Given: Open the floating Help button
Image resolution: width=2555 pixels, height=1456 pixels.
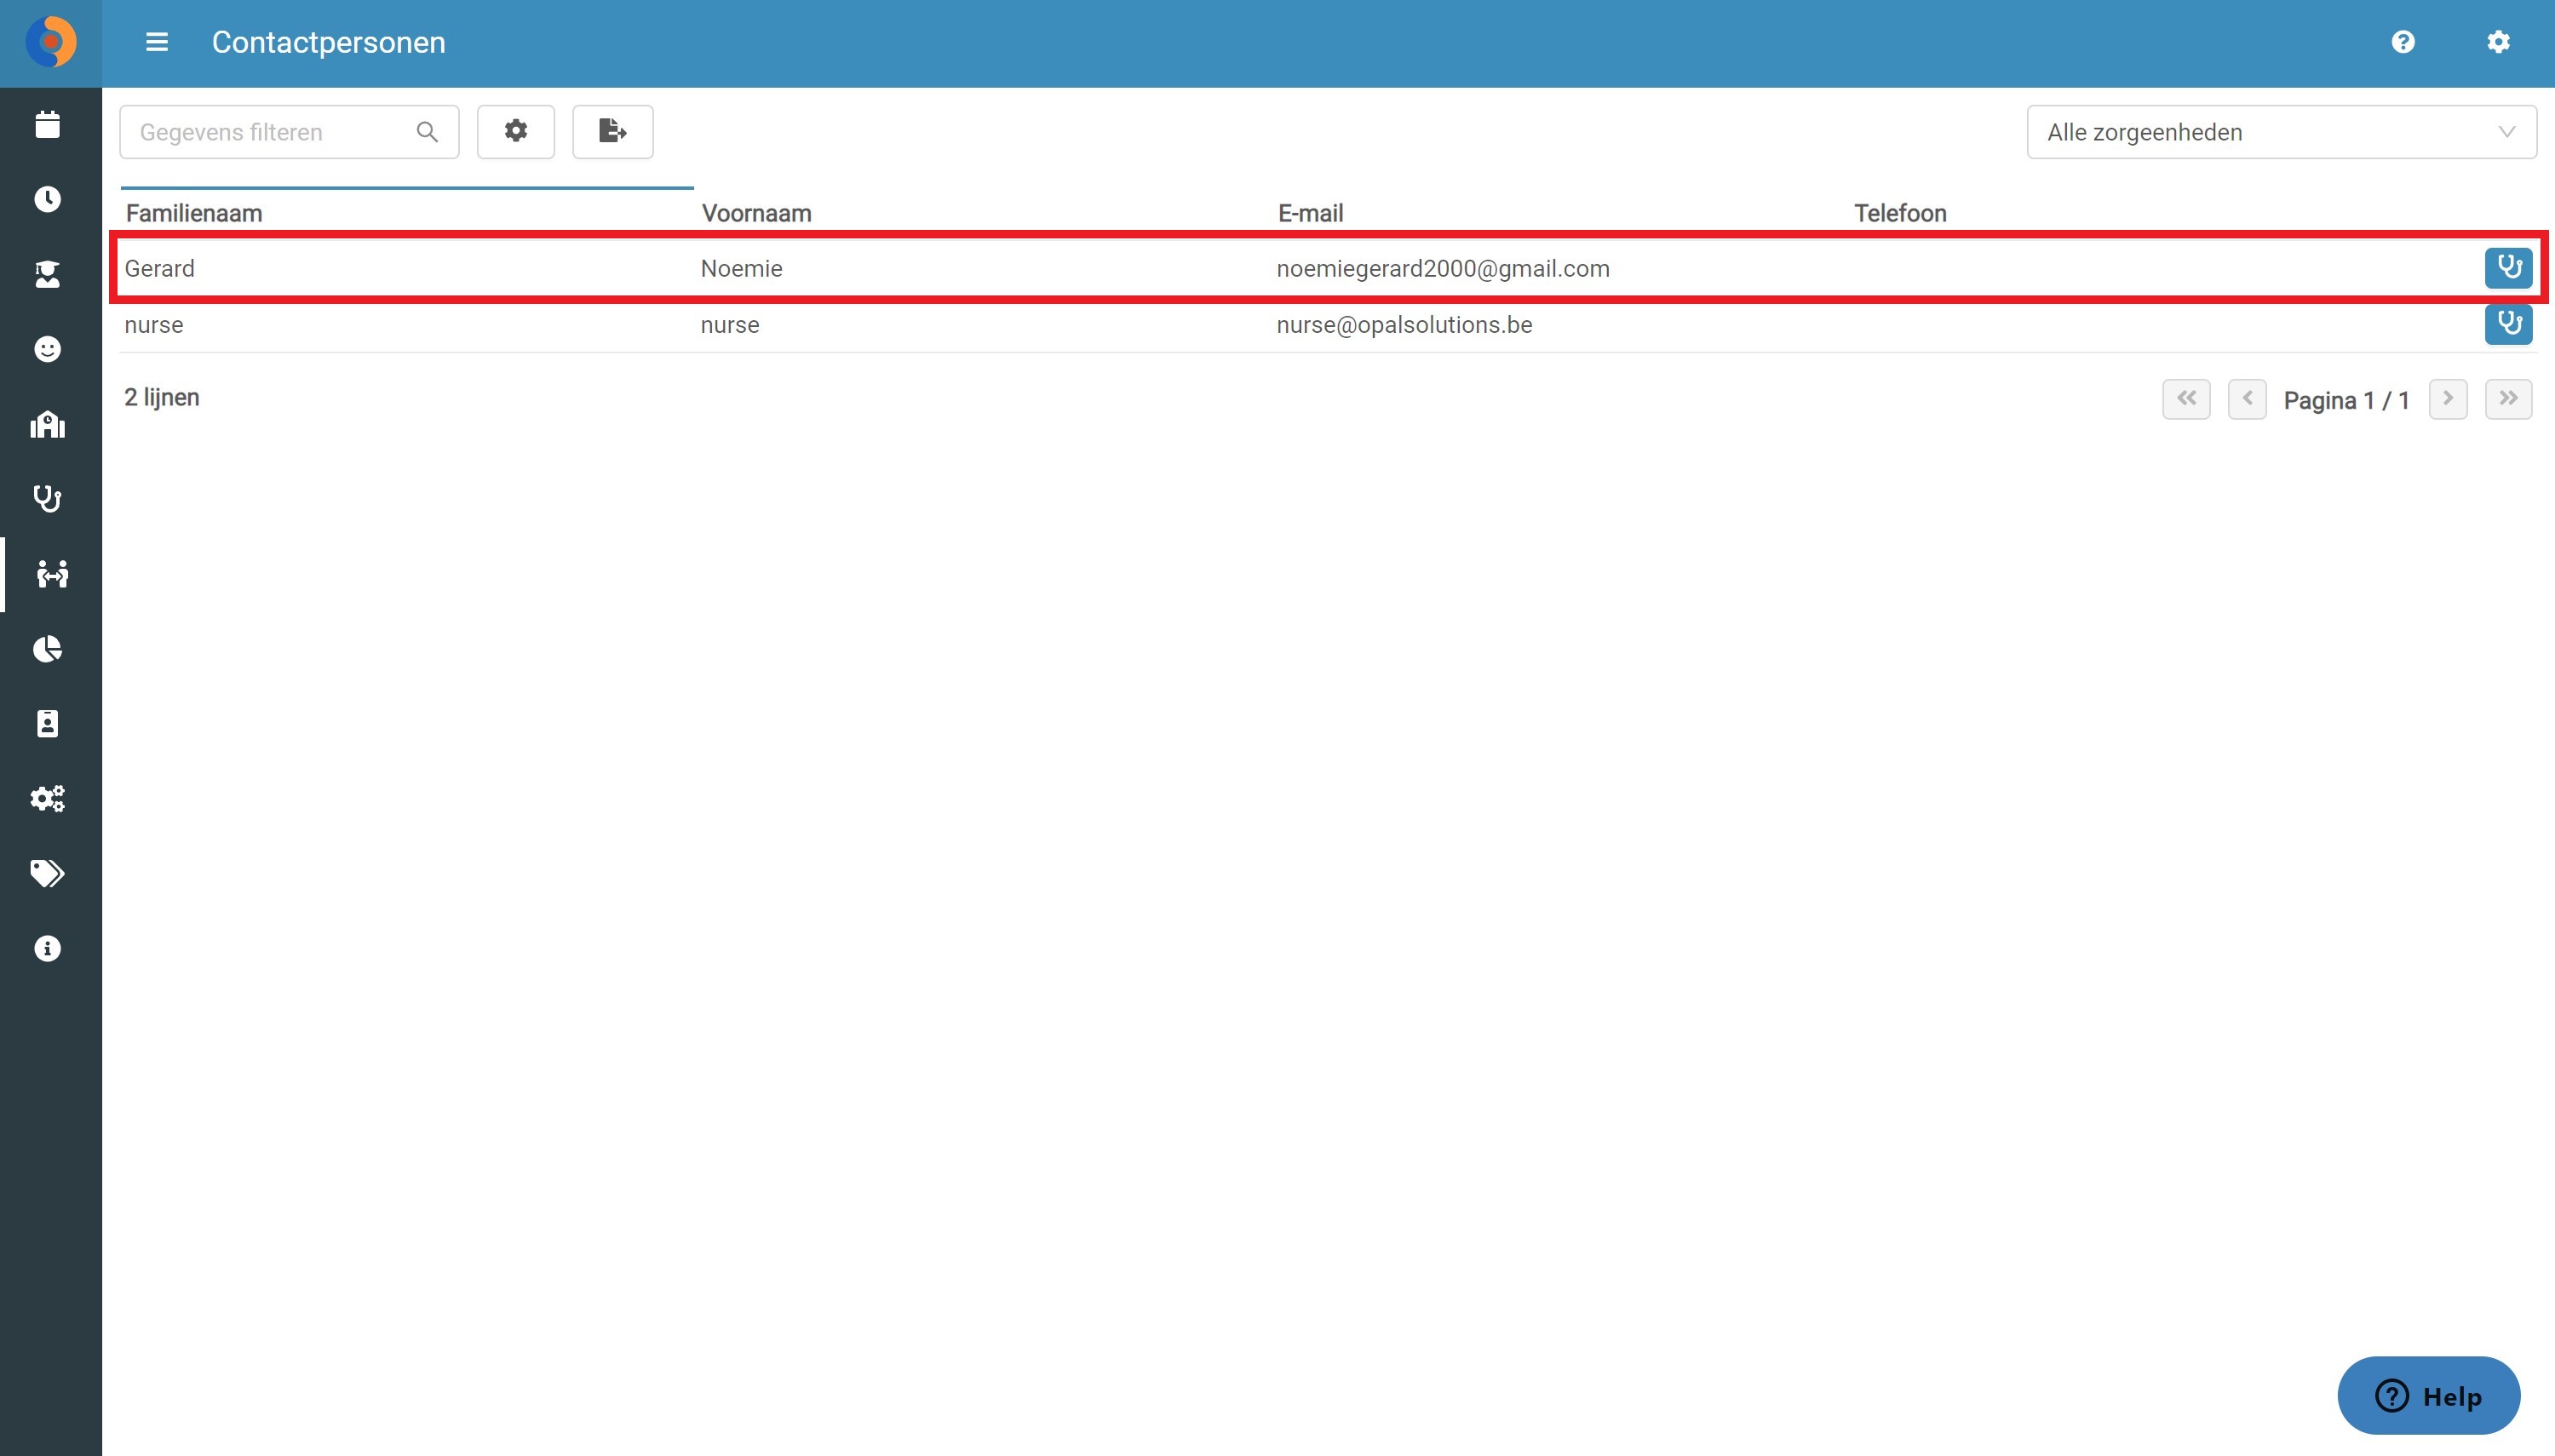Looking at the screenshot, I should [2428, 1395].
